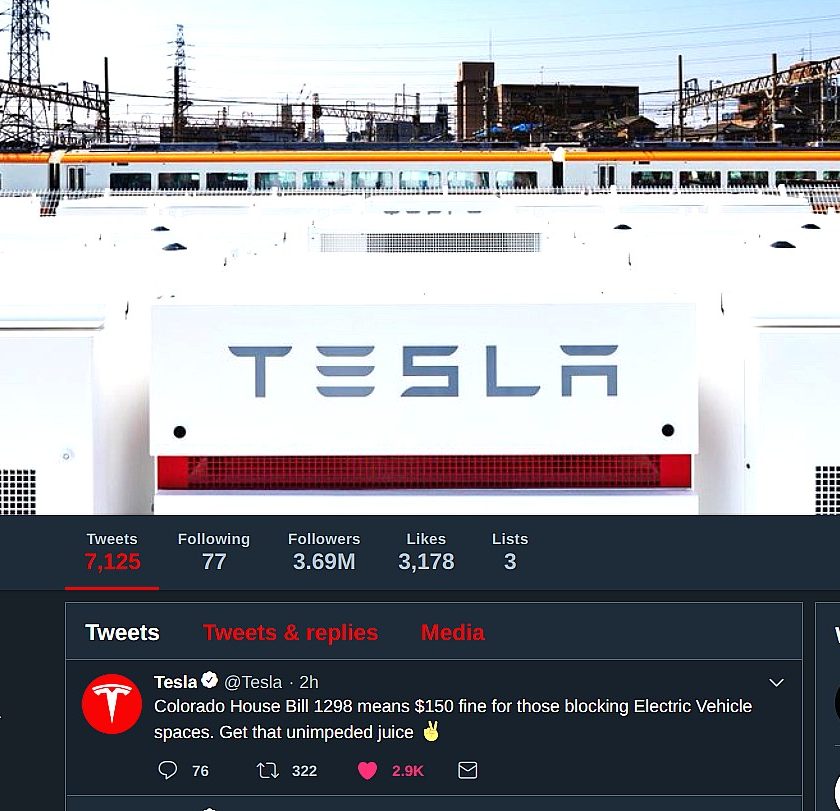The width and height of the screenshot is (840, 811).
Task: Retweet the Colorado House Bill tweet
Action: tap(267, 770)
